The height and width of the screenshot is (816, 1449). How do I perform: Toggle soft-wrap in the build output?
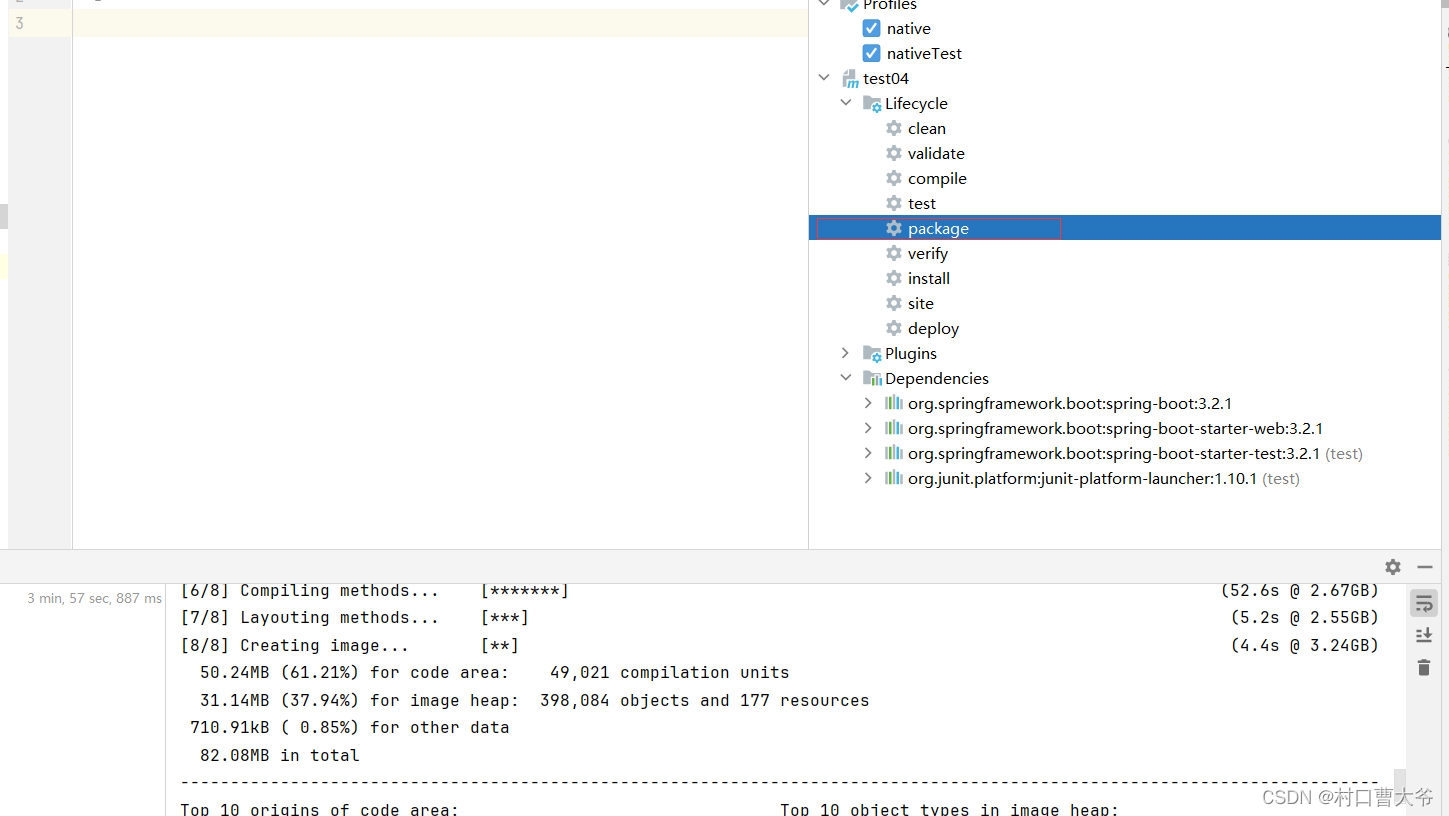[x=1423, y=602]
